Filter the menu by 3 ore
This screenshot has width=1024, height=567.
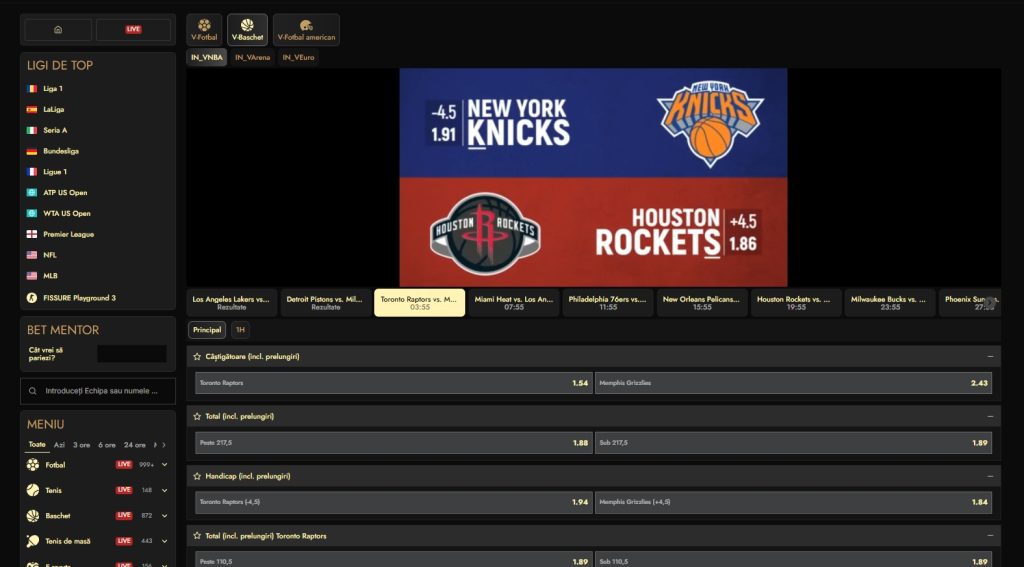[x=82, y=446]
